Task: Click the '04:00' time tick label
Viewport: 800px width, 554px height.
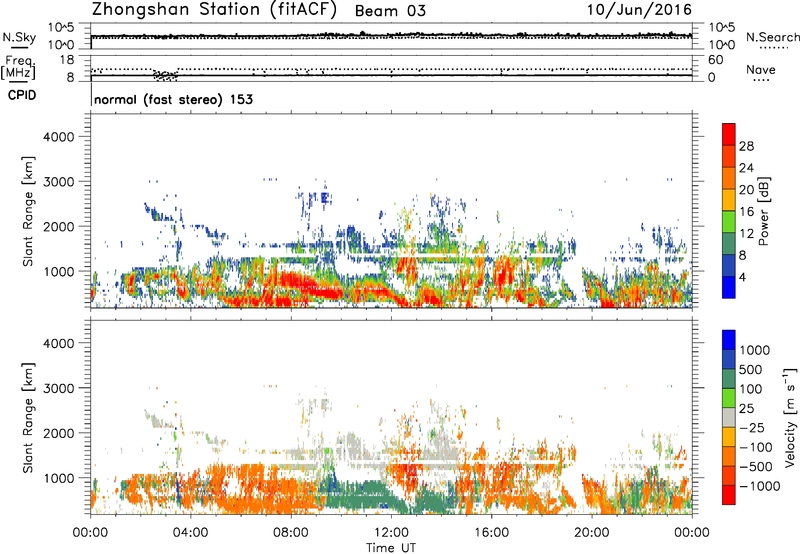Action: (190, 533)
